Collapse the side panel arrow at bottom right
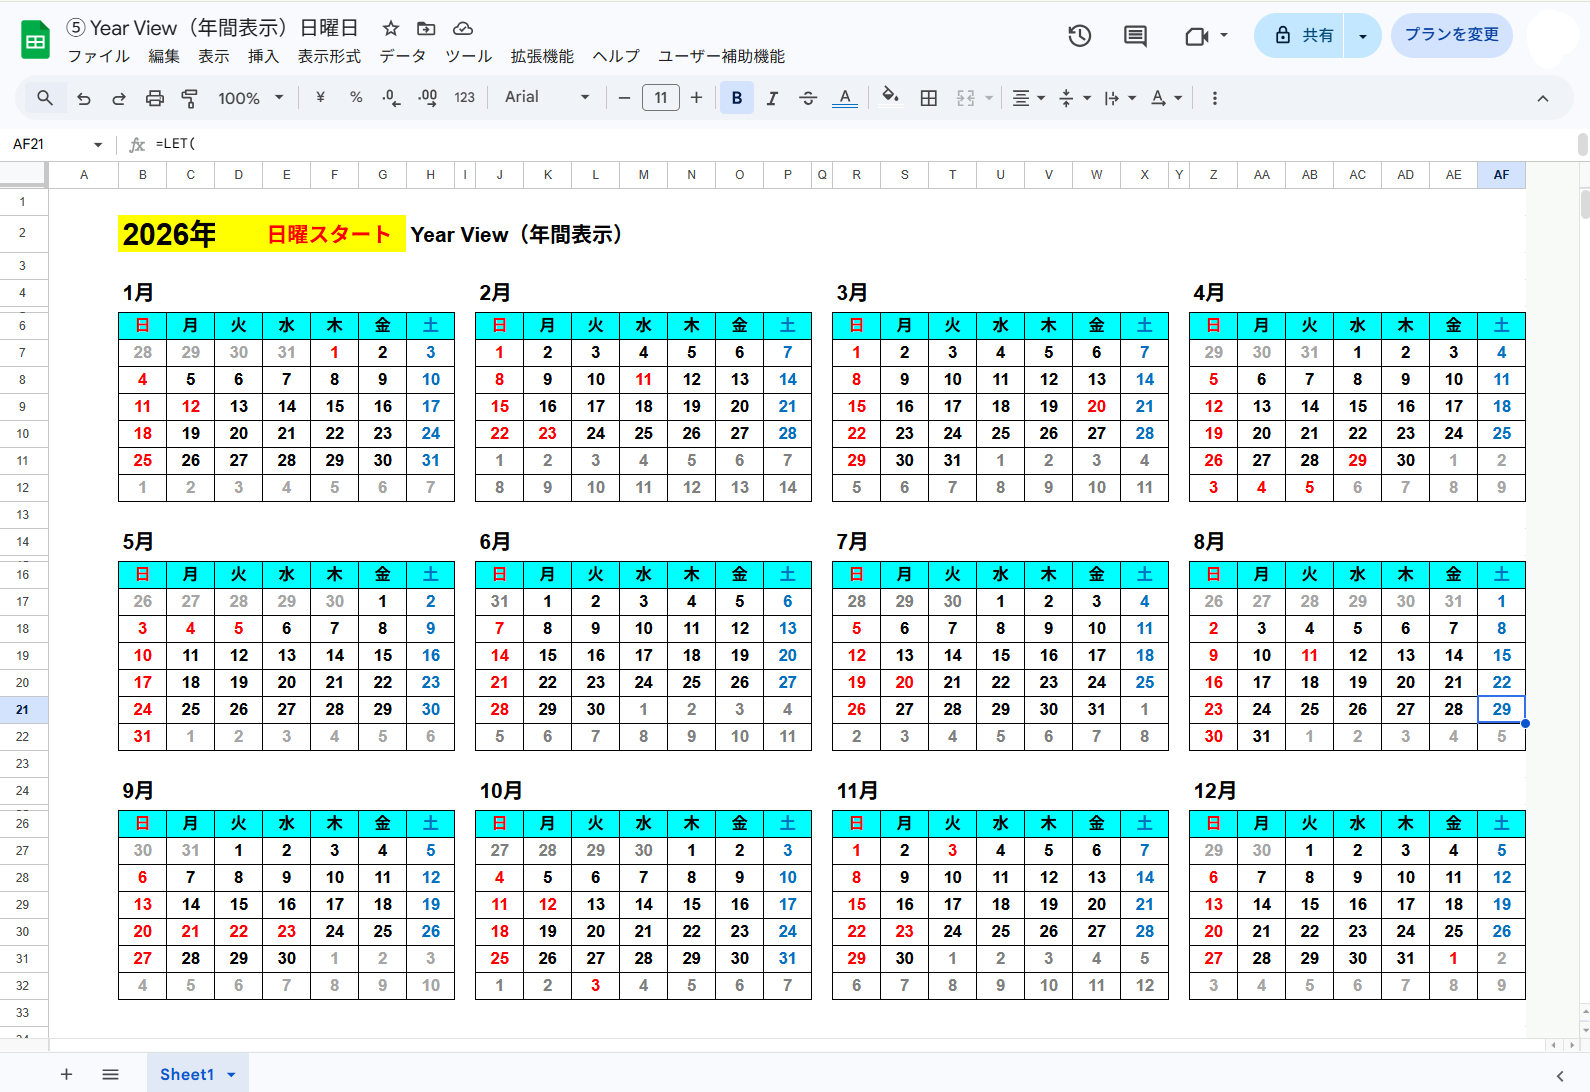This screenshot has width=1590, height=1092. (1560, 1075)
